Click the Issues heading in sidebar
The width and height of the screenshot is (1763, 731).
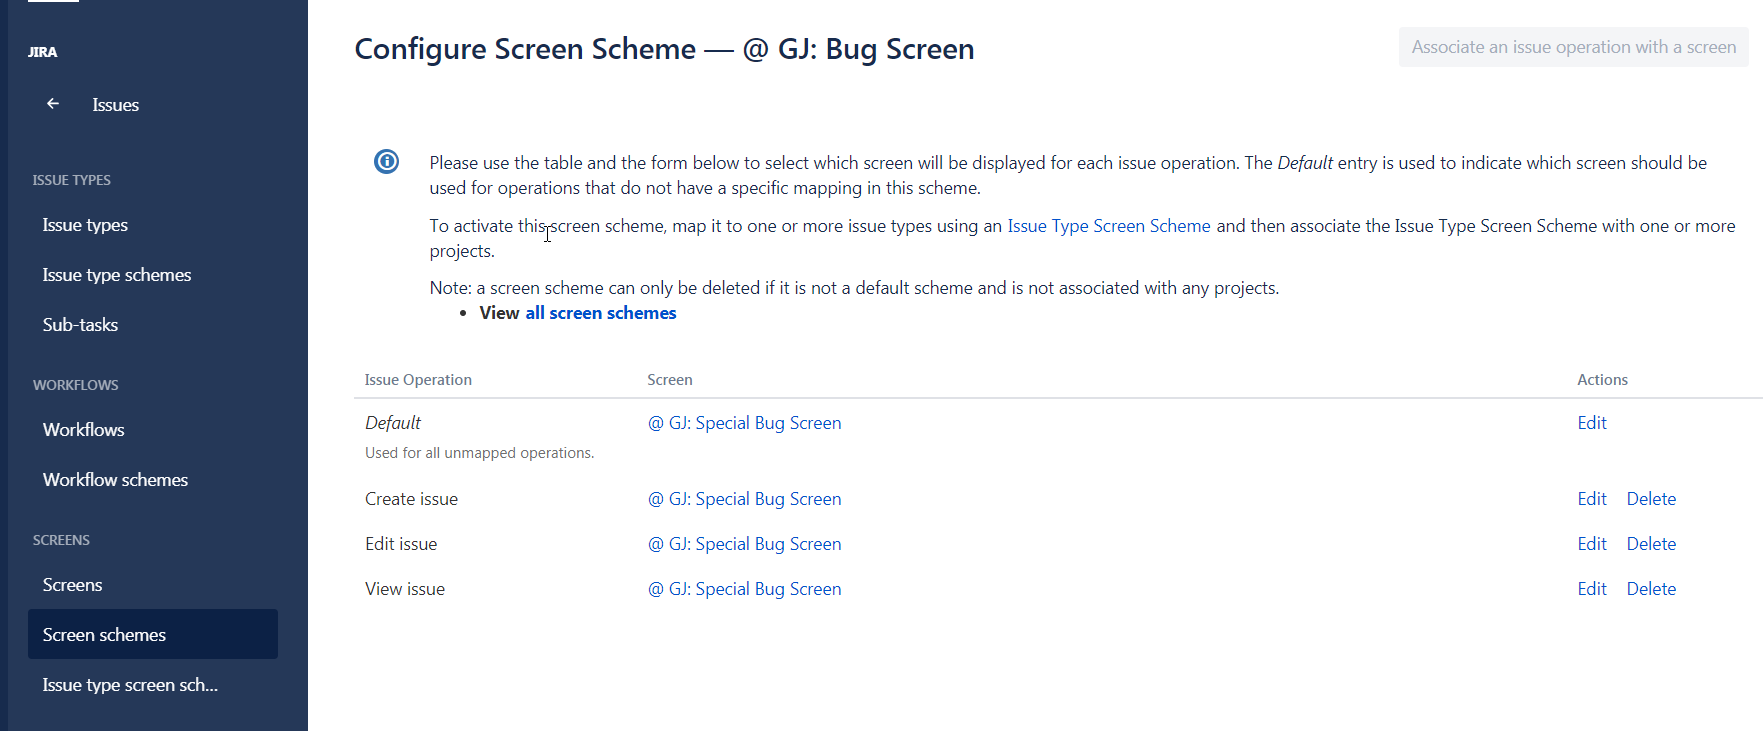(x=115, y=105)
